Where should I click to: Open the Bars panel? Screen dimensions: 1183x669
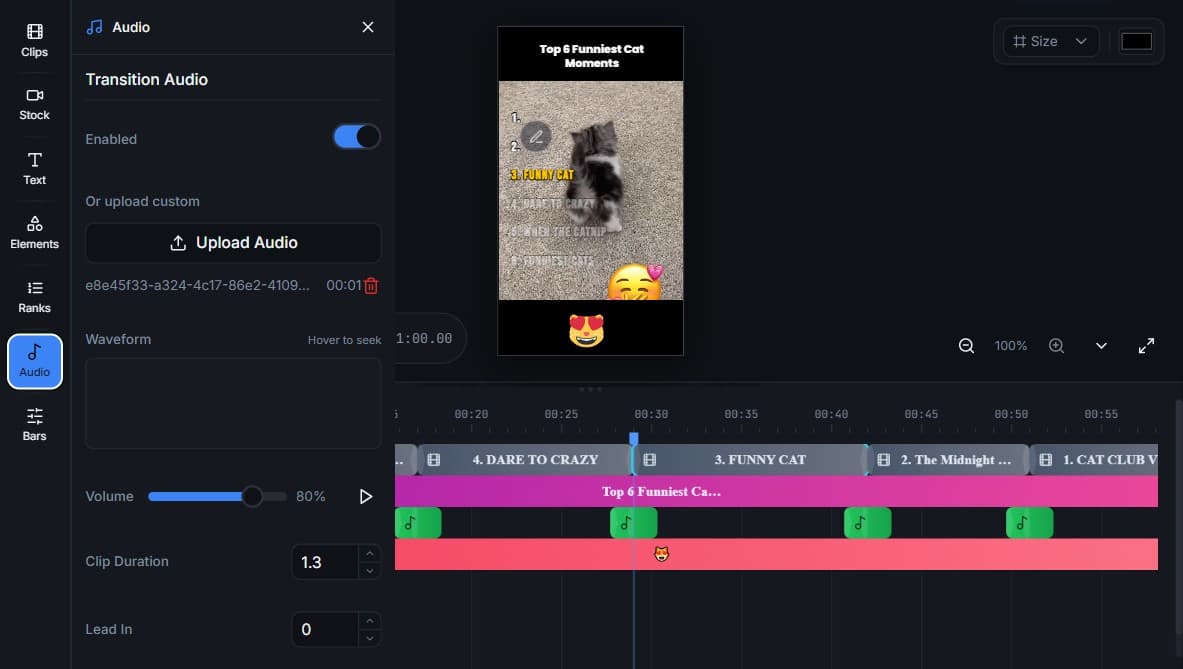tap(34, 423)
